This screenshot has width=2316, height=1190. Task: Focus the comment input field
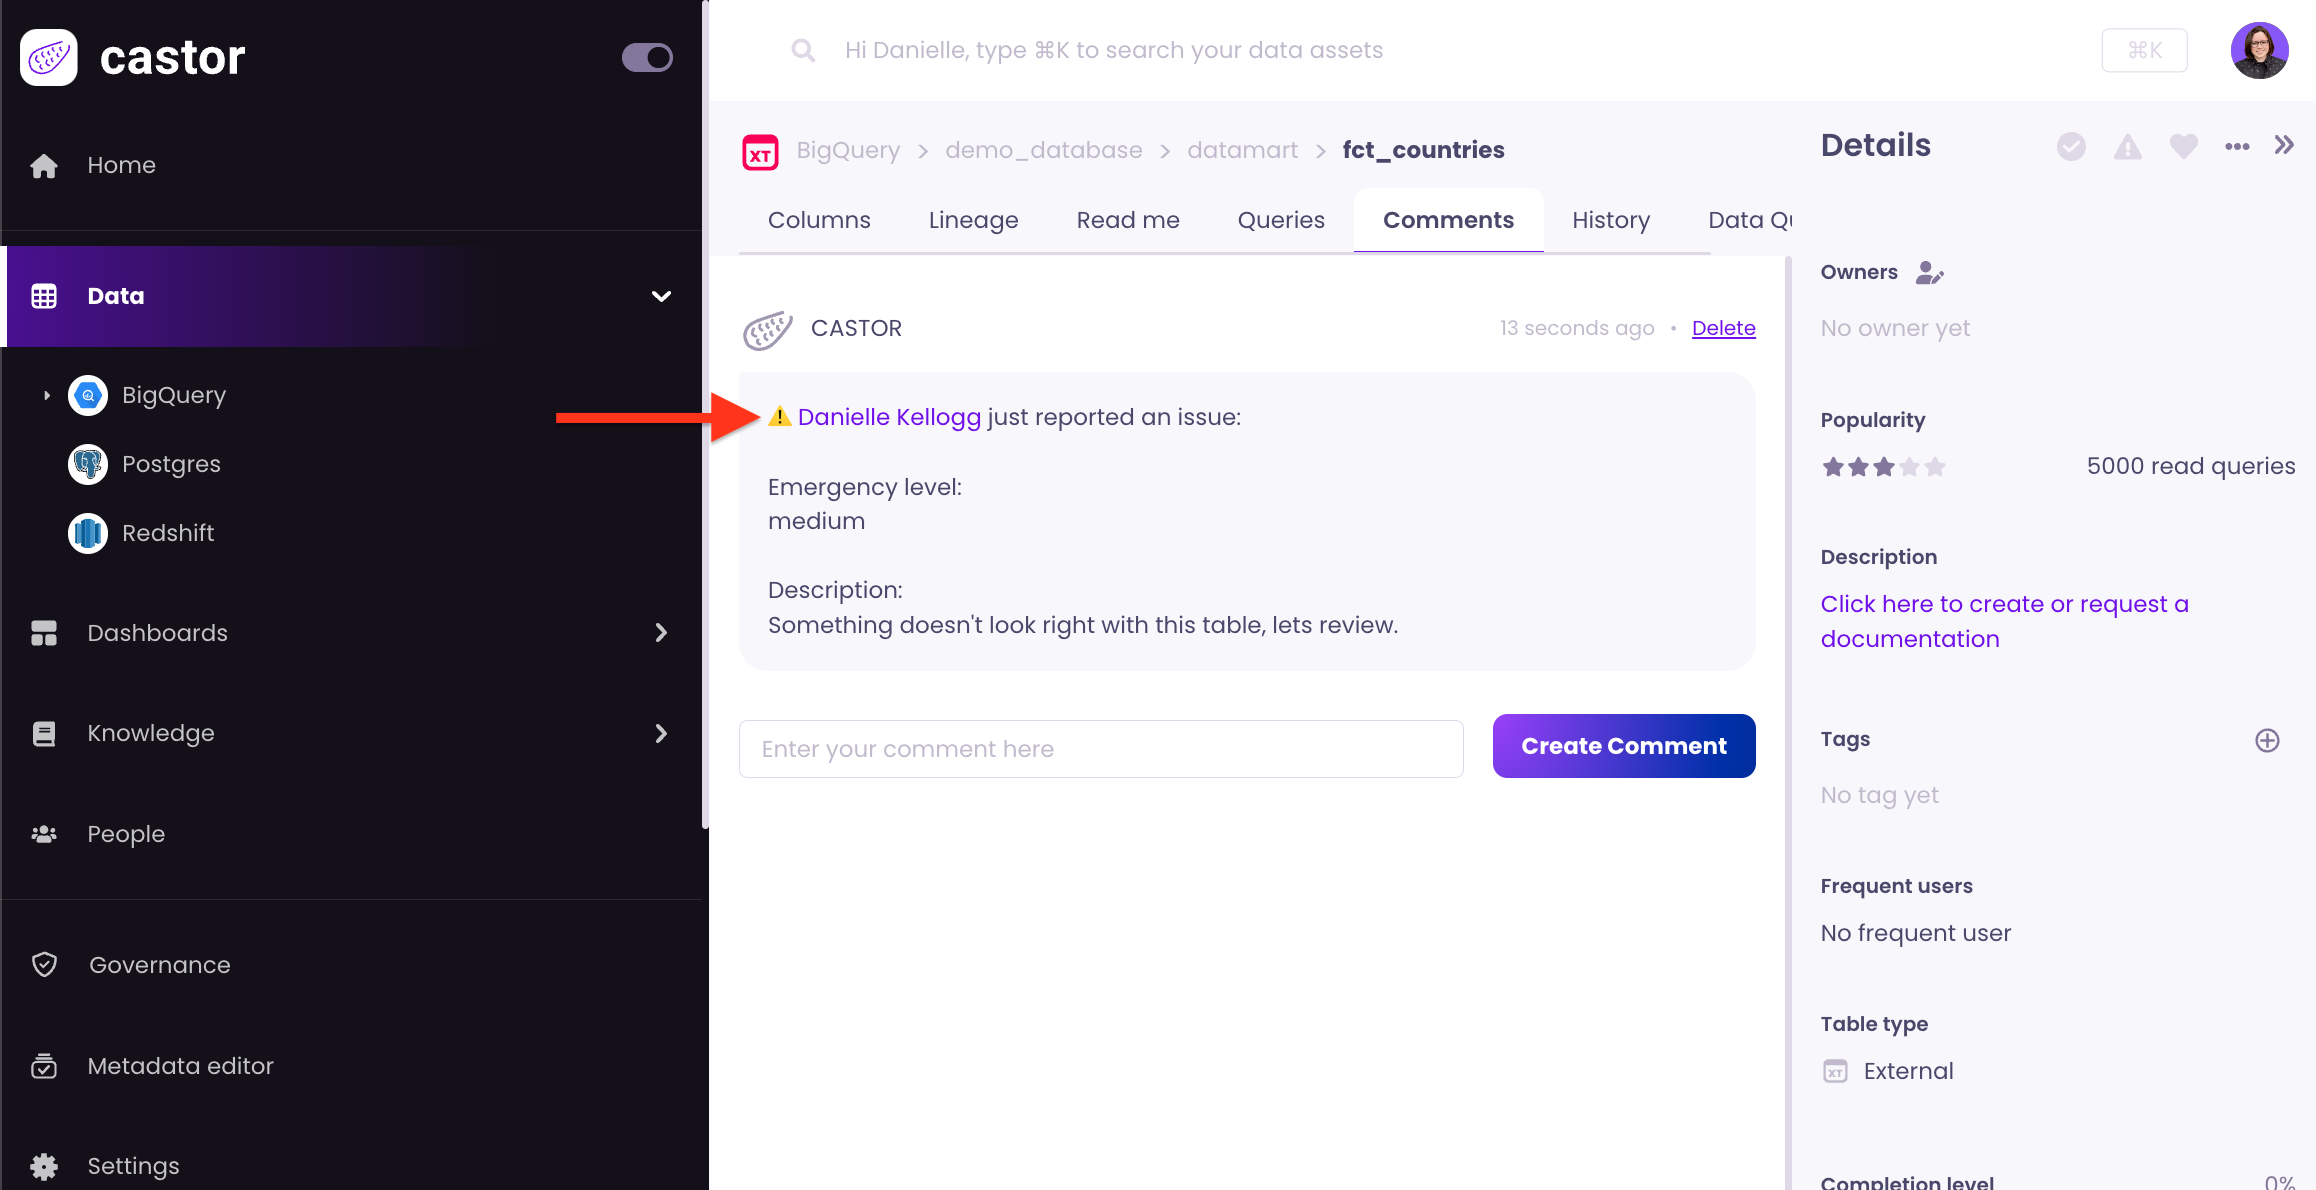coord(1100,749)
